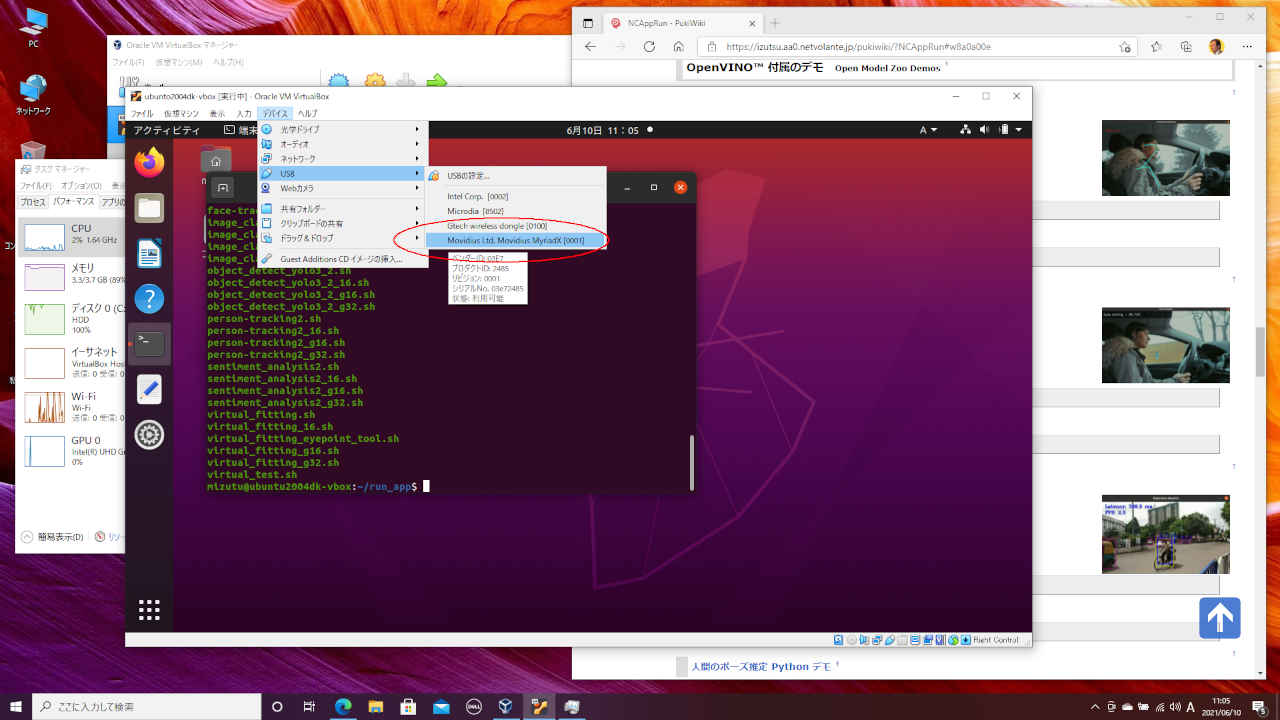Launch LibreOffice Writer from the Ubuntu dock
This screenshot has height=720, width=1280.
point(150,254)
